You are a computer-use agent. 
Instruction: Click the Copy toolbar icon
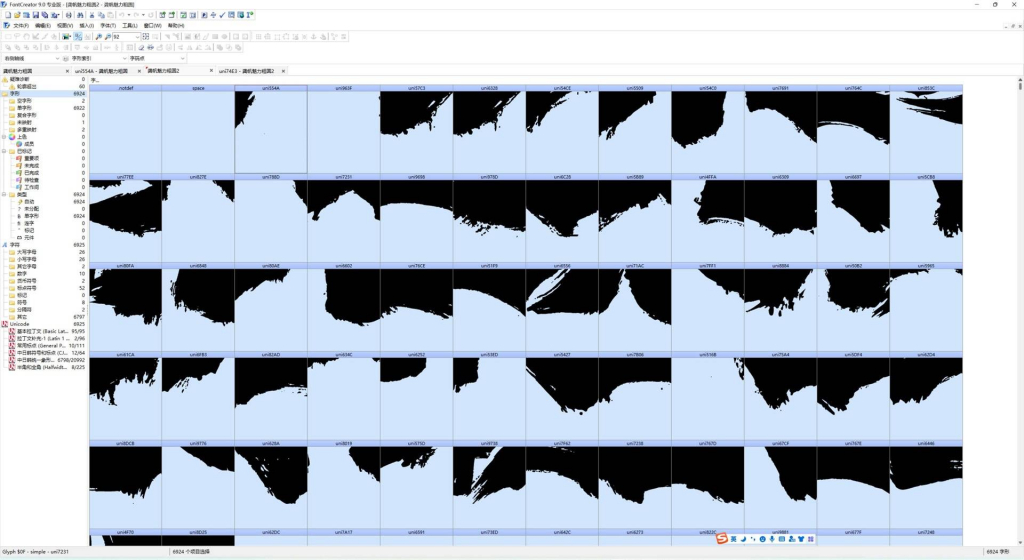point(101,15)
